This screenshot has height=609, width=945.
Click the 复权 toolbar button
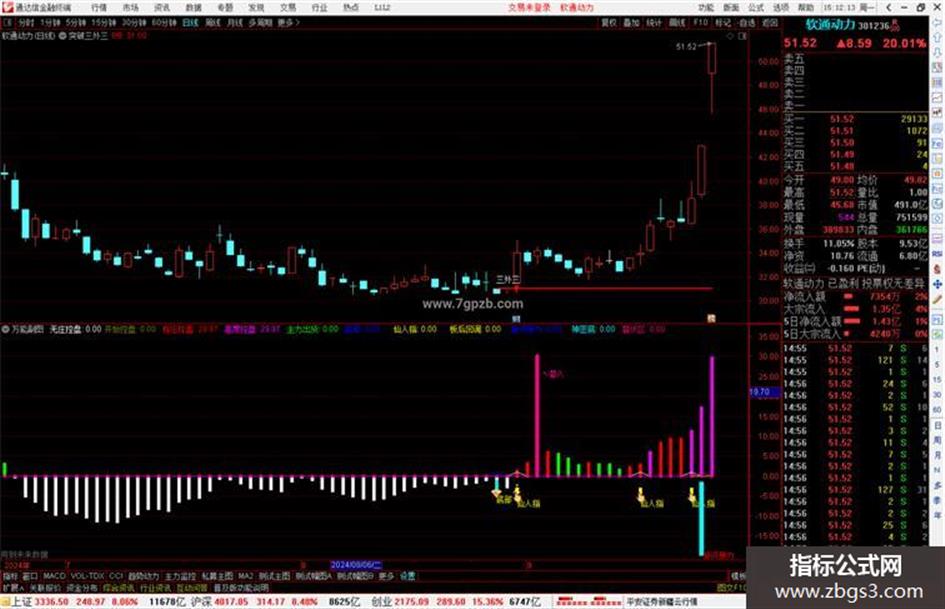[x=609, y=22]
